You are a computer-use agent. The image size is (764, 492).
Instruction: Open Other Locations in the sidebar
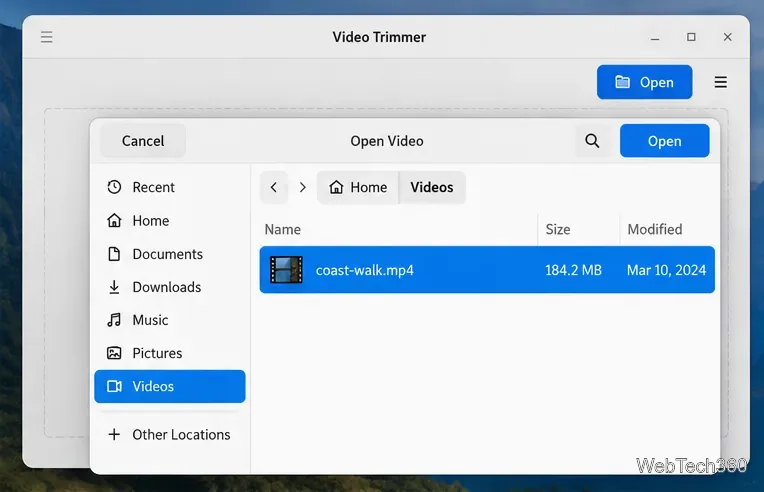(170, 435)
